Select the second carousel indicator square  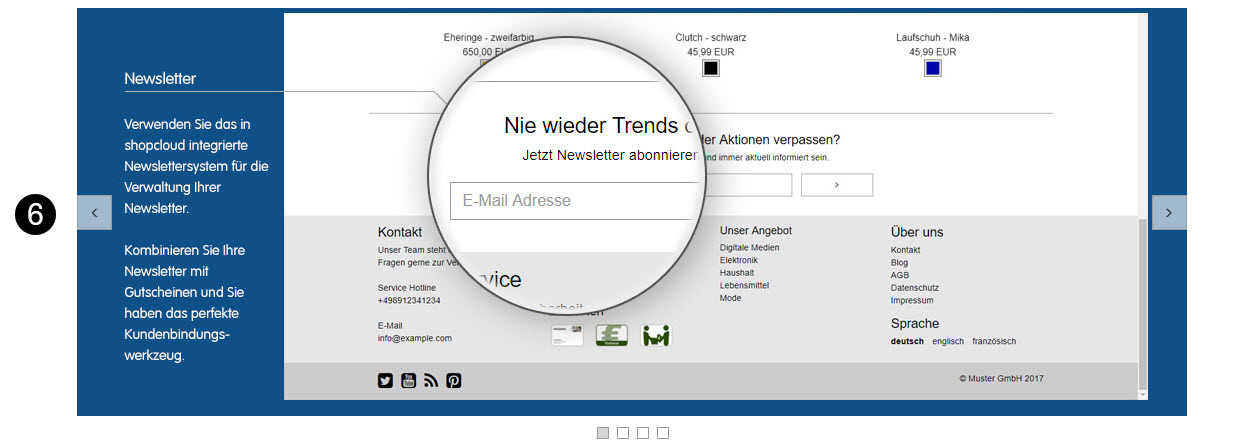[x=623, y=433]
